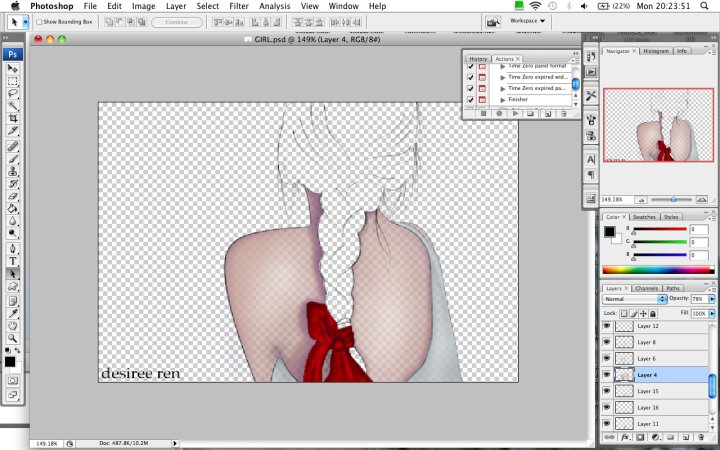Select the History Brush tool

[12, 184]
